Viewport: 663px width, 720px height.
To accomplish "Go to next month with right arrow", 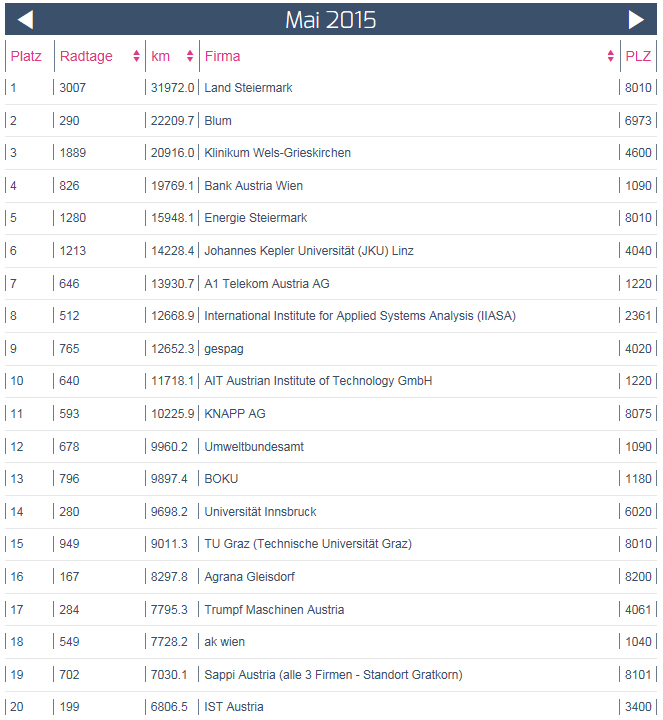I will click(x=636, y=20).
